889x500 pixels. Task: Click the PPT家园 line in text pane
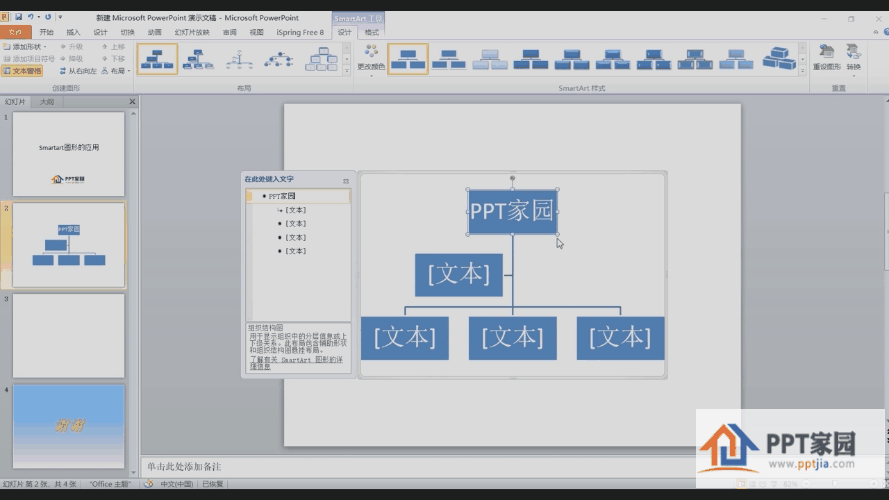[298, 196]
